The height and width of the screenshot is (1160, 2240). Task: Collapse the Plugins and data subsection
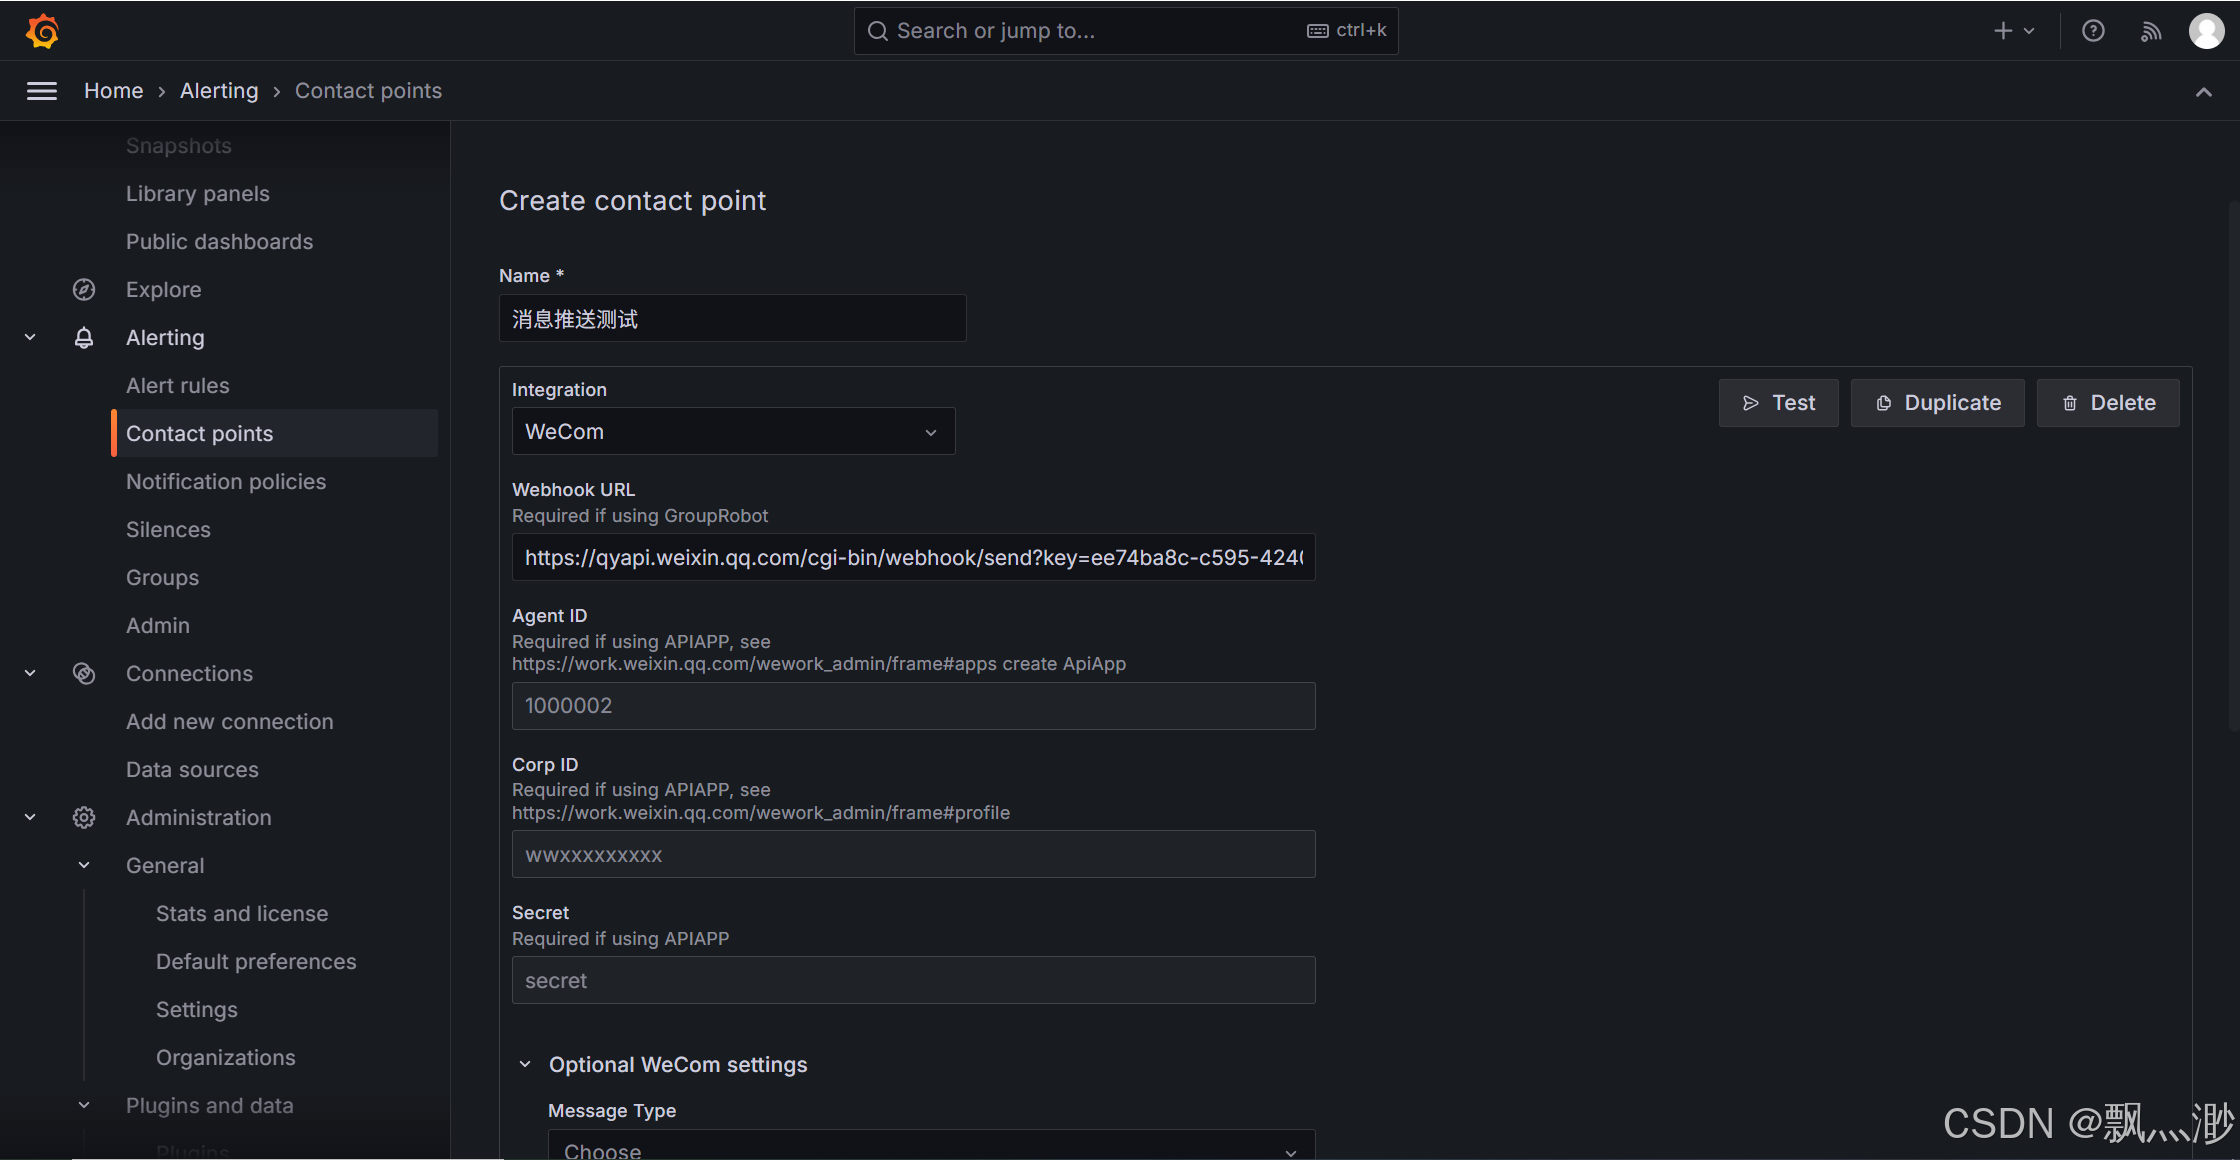(x=84, y=1106)
